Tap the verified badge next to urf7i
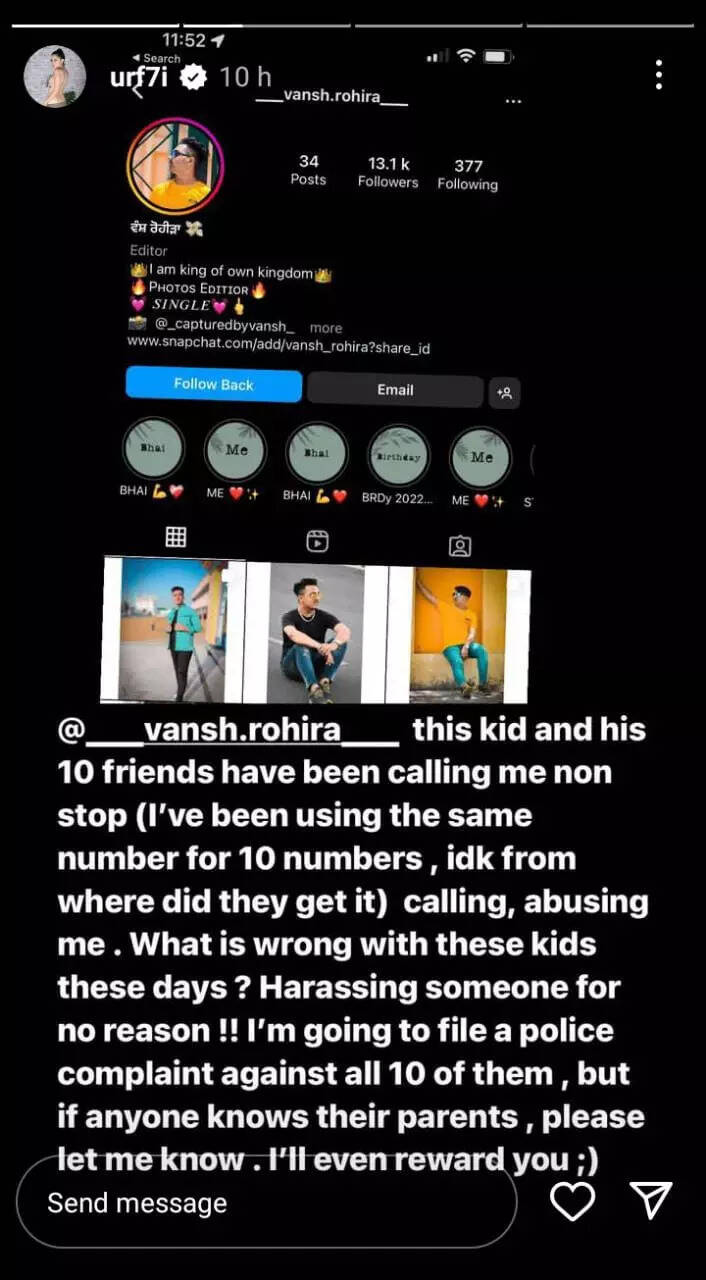 click(x=192, y=76)
